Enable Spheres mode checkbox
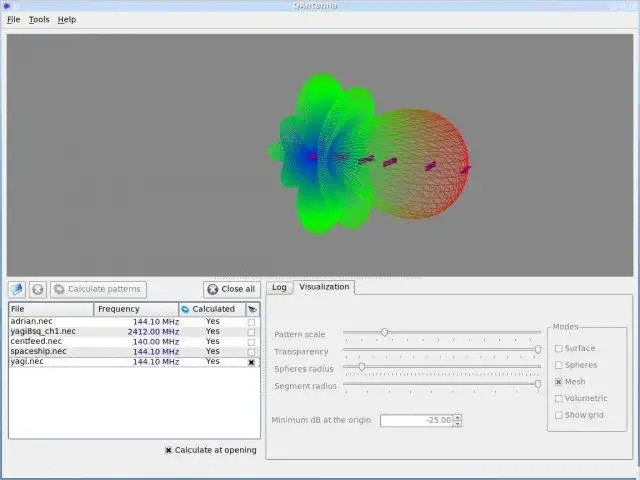640x480 pixels. tap(559, 365)
